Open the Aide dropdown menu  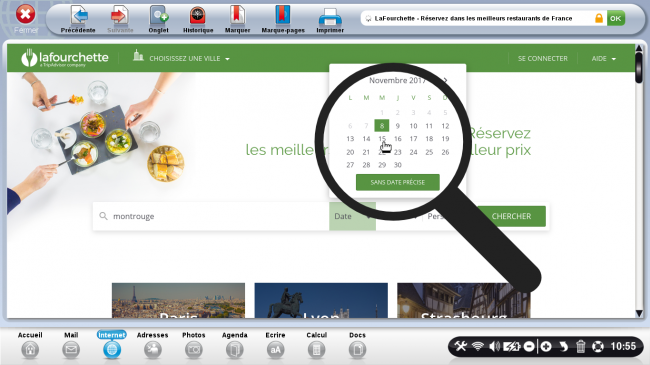[604, 58]
